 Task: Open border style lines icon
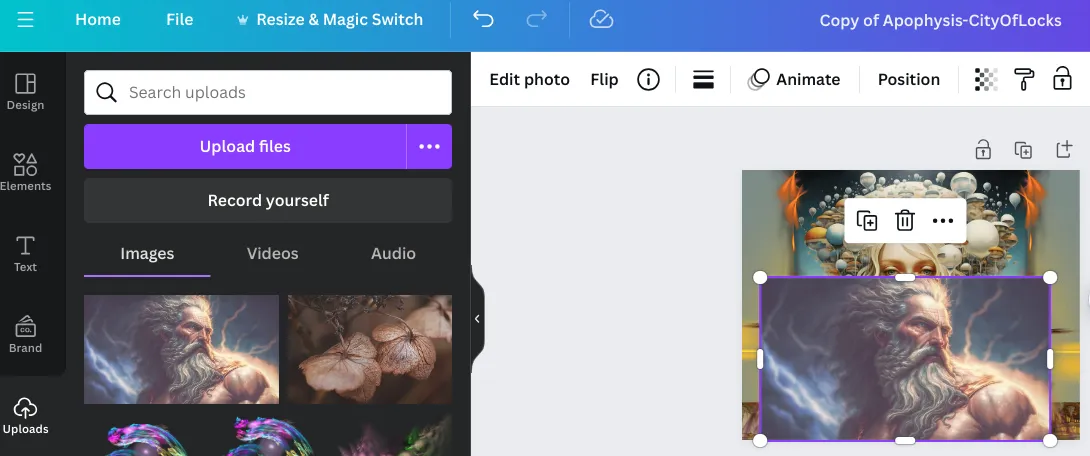point(703,79)
